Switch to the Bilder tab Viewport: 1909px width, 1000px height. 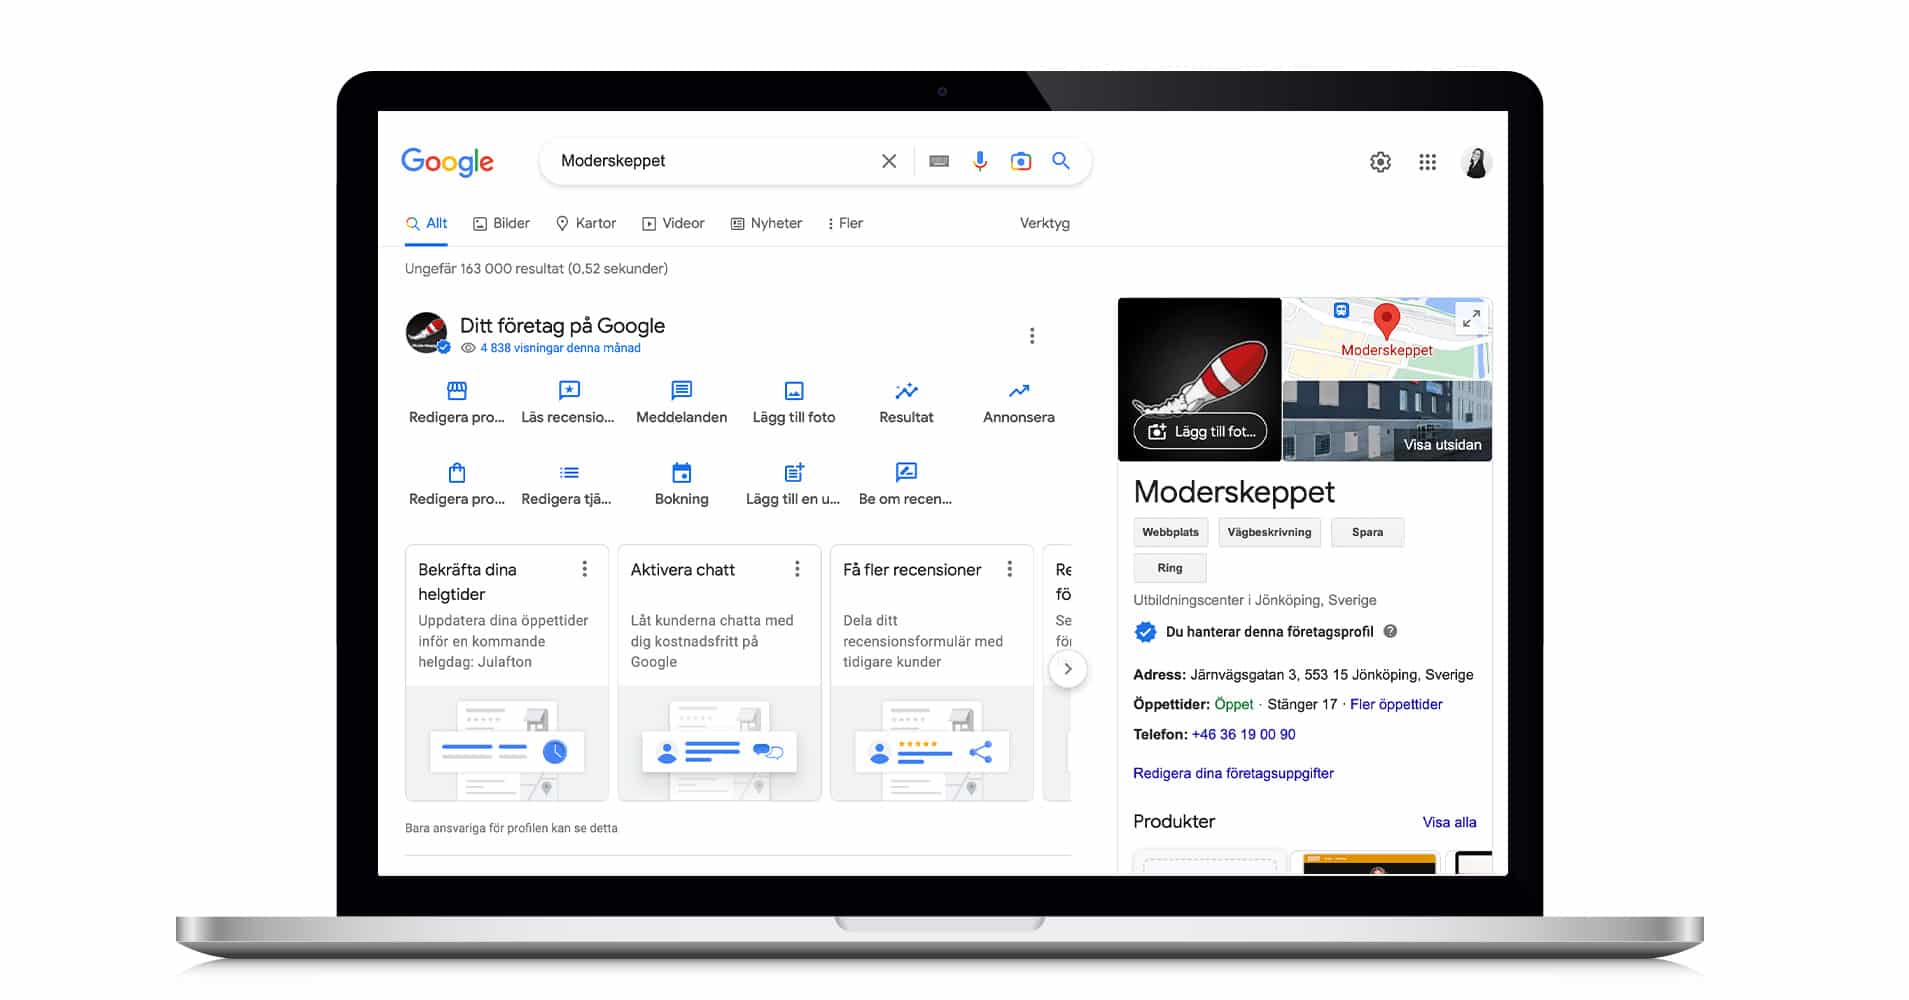(501, 223)
